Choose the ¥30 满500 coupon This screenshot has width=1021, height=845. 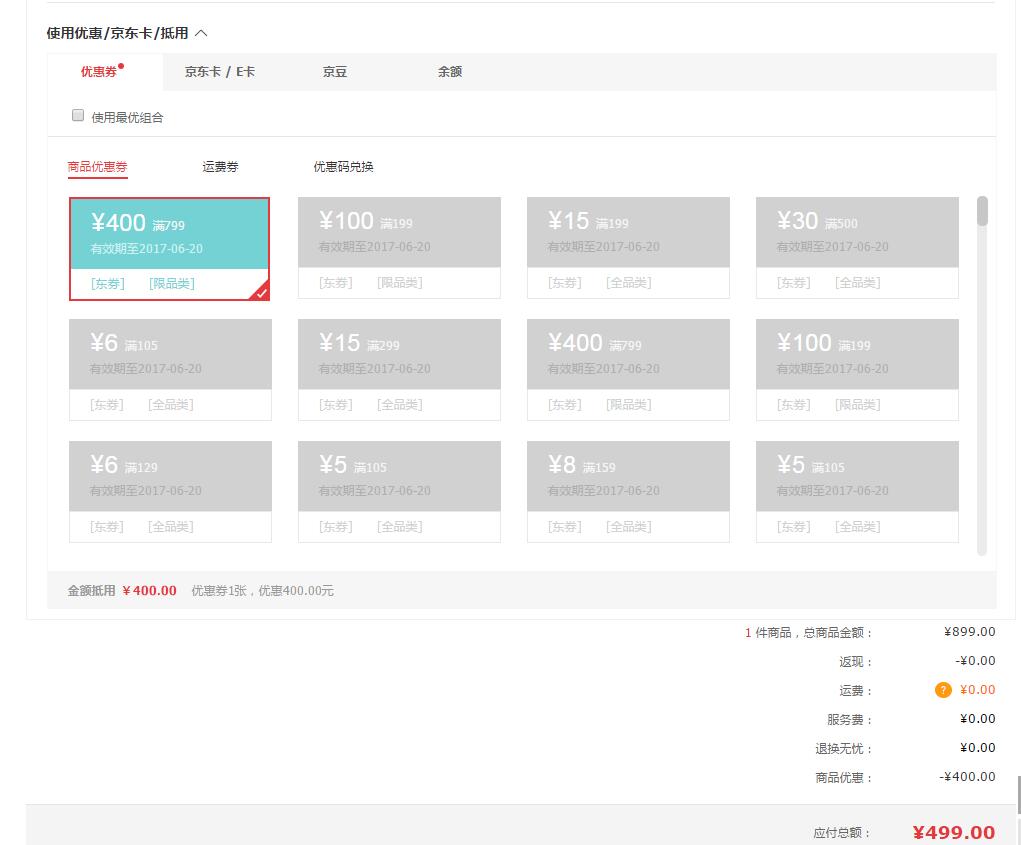857,248
